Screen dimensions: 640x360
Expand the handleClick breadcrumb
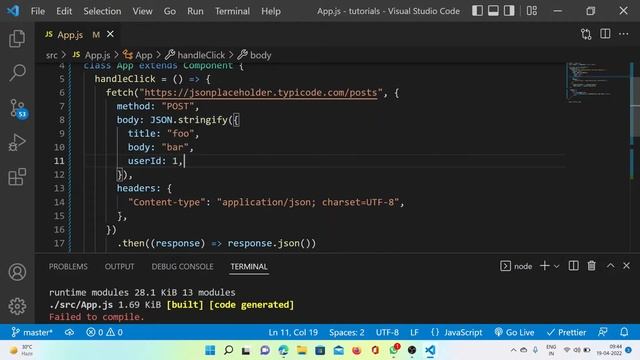(195, 55)
